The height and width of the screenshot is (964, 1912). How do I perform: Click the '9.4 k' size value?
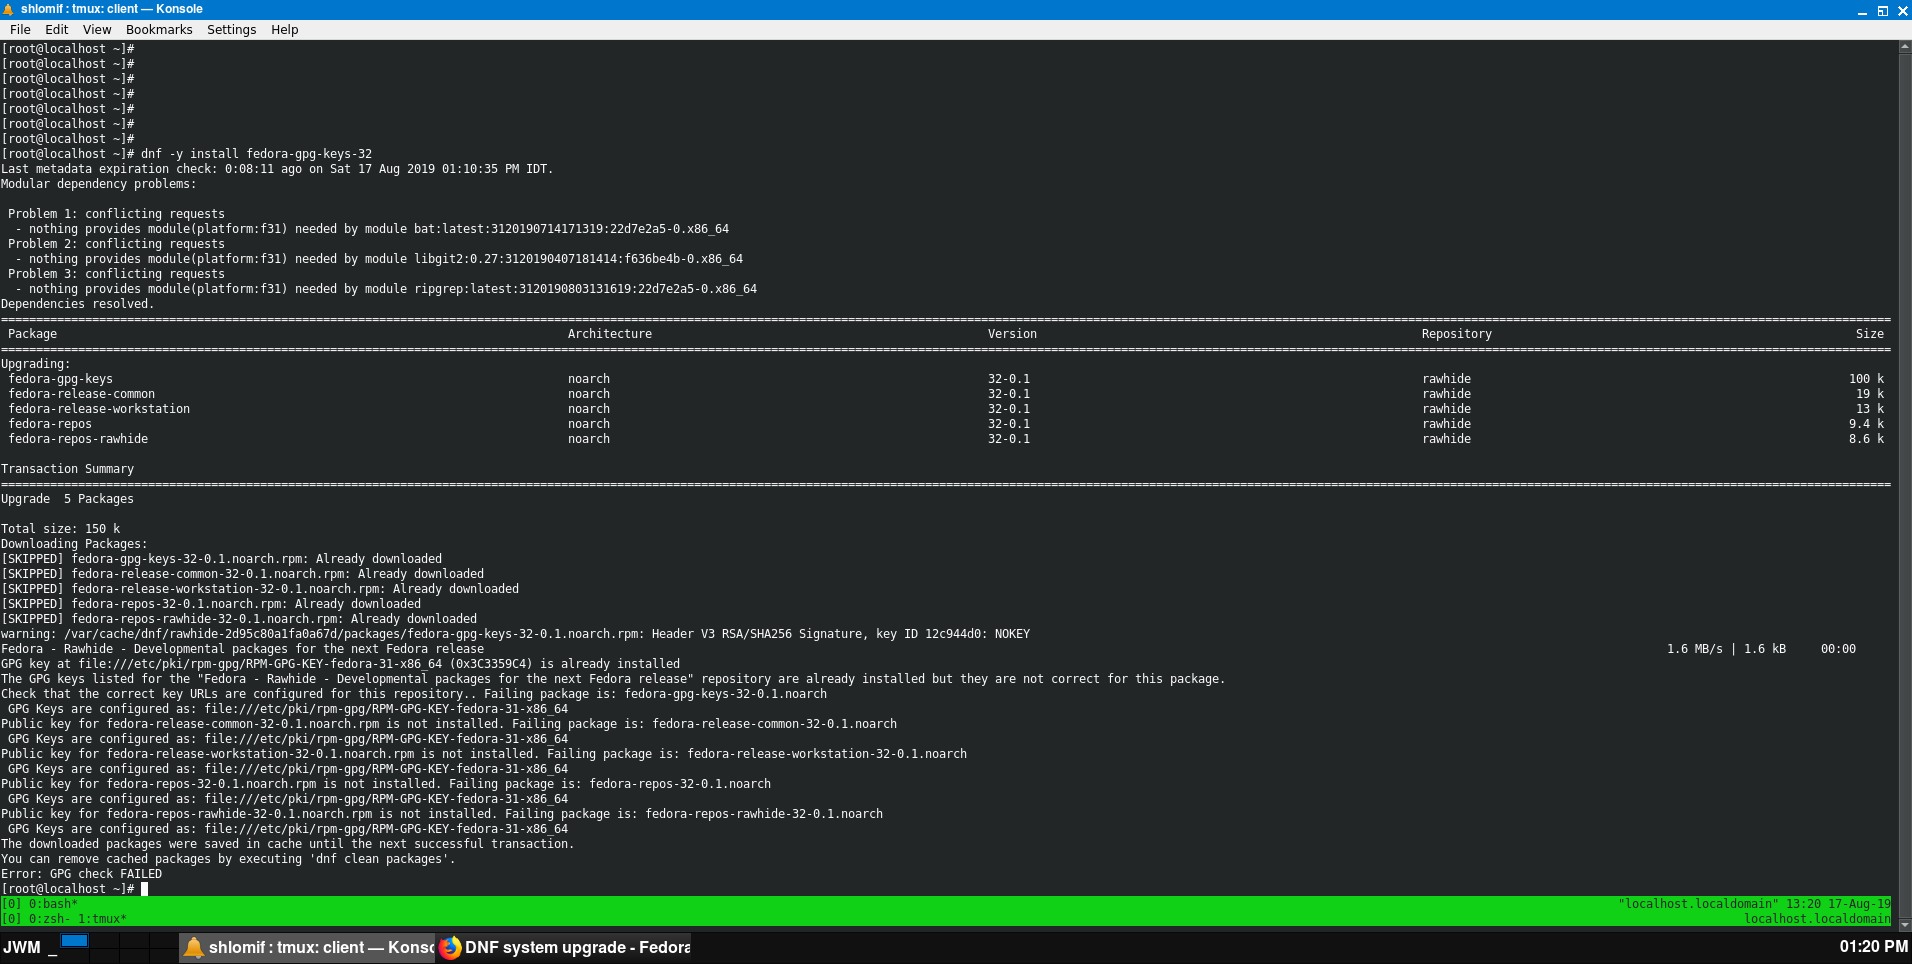(1866, 424)
